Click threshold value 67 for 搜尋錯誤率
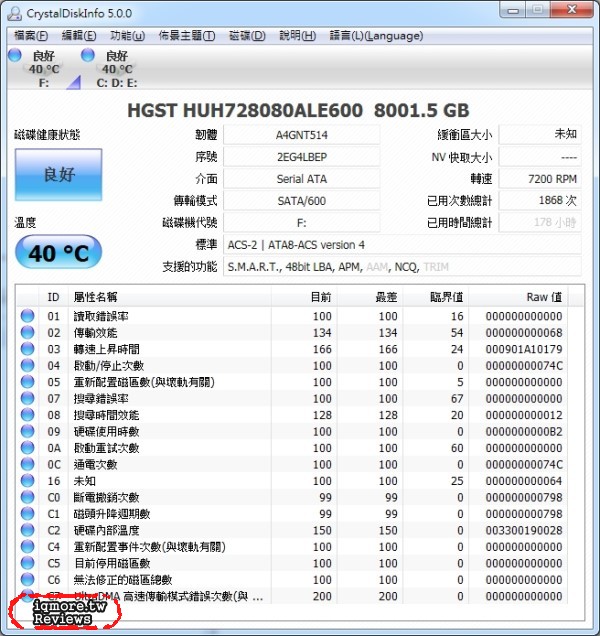The width and height of the screenshot is (600, 636). [457, 398]
